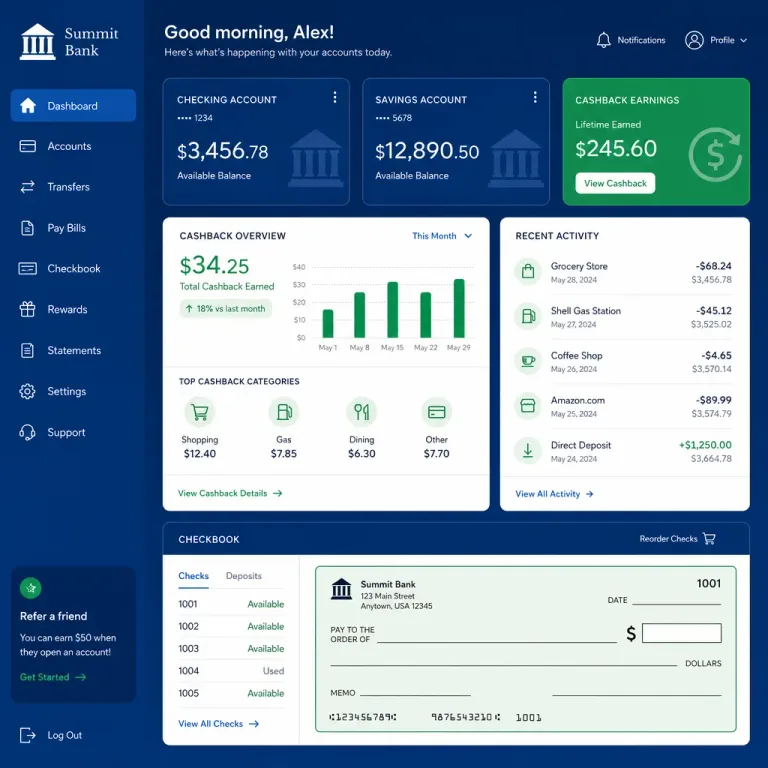
Task: Select check 1003 row
Action: pos(231,648)
